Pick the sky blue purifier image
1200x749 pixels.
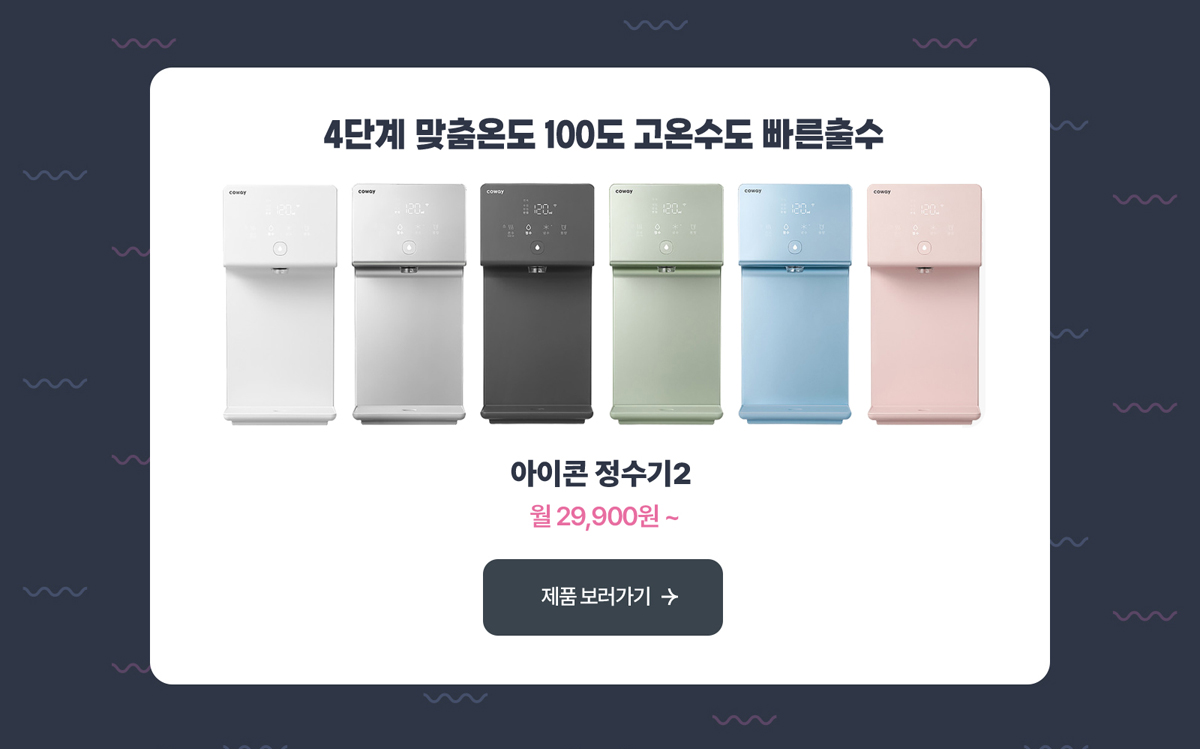click(795, 303)
